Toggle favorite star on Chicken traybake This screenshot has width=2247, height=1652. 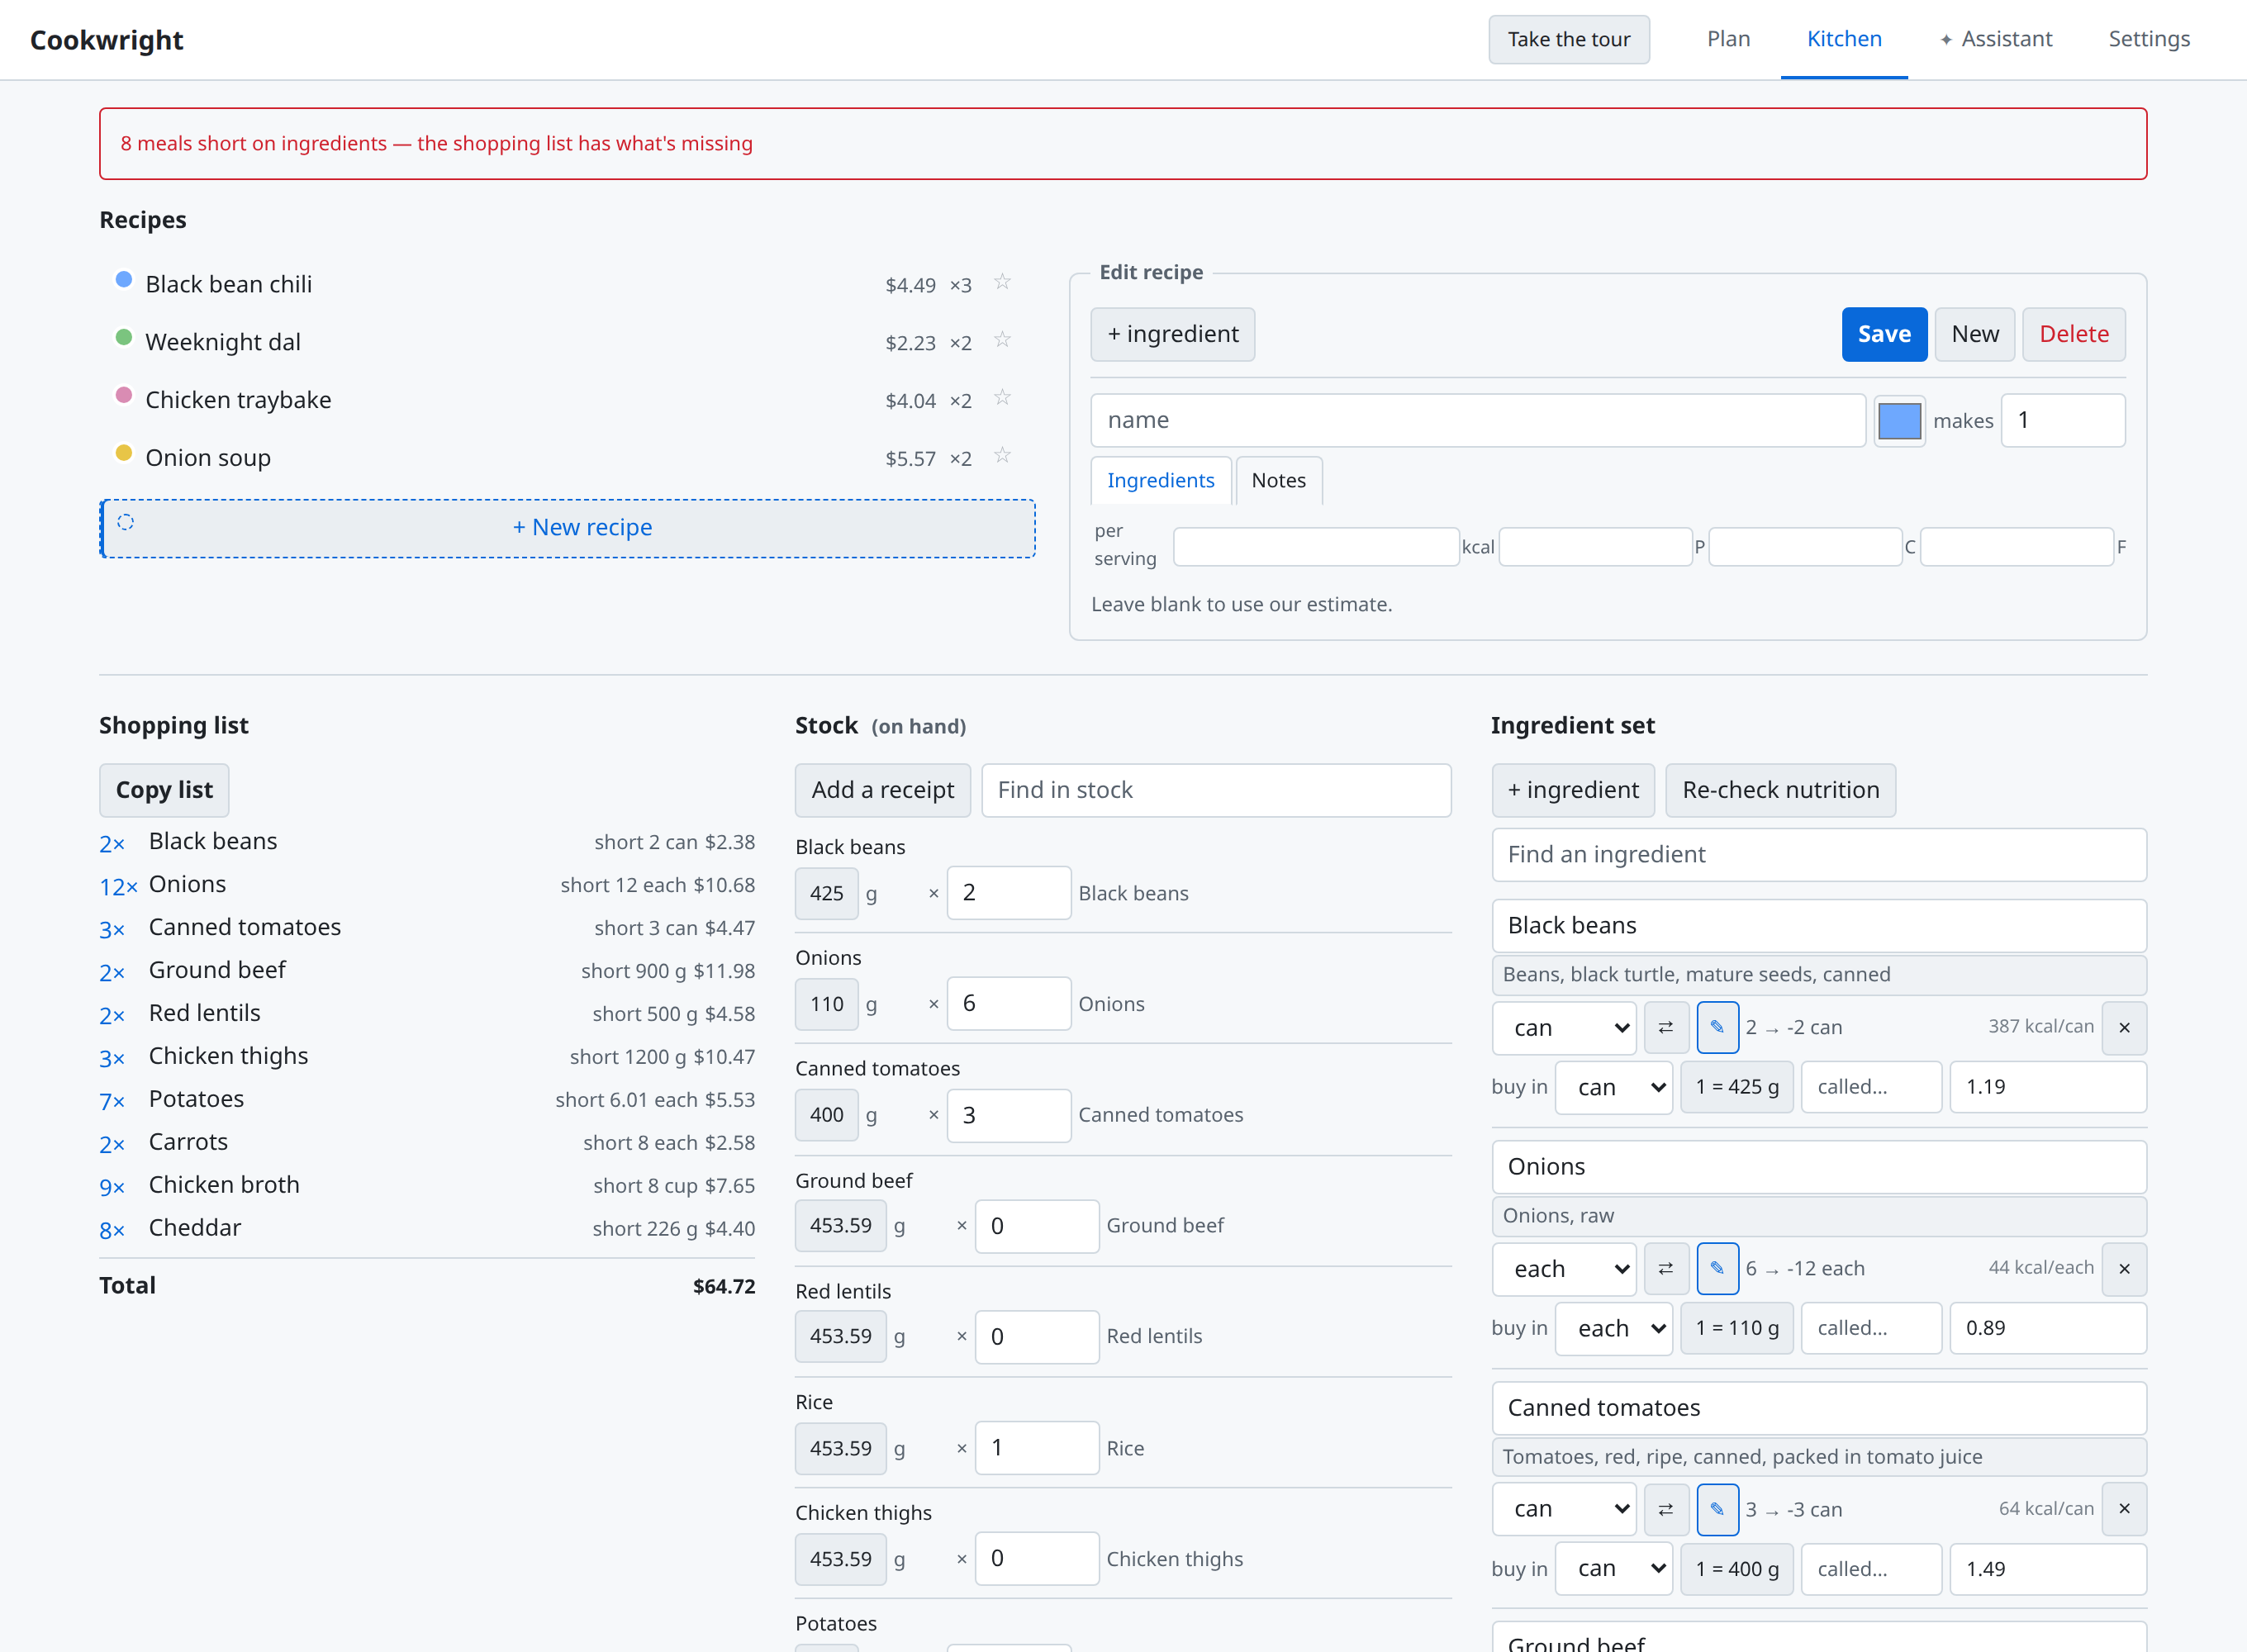click(1002, 399)
